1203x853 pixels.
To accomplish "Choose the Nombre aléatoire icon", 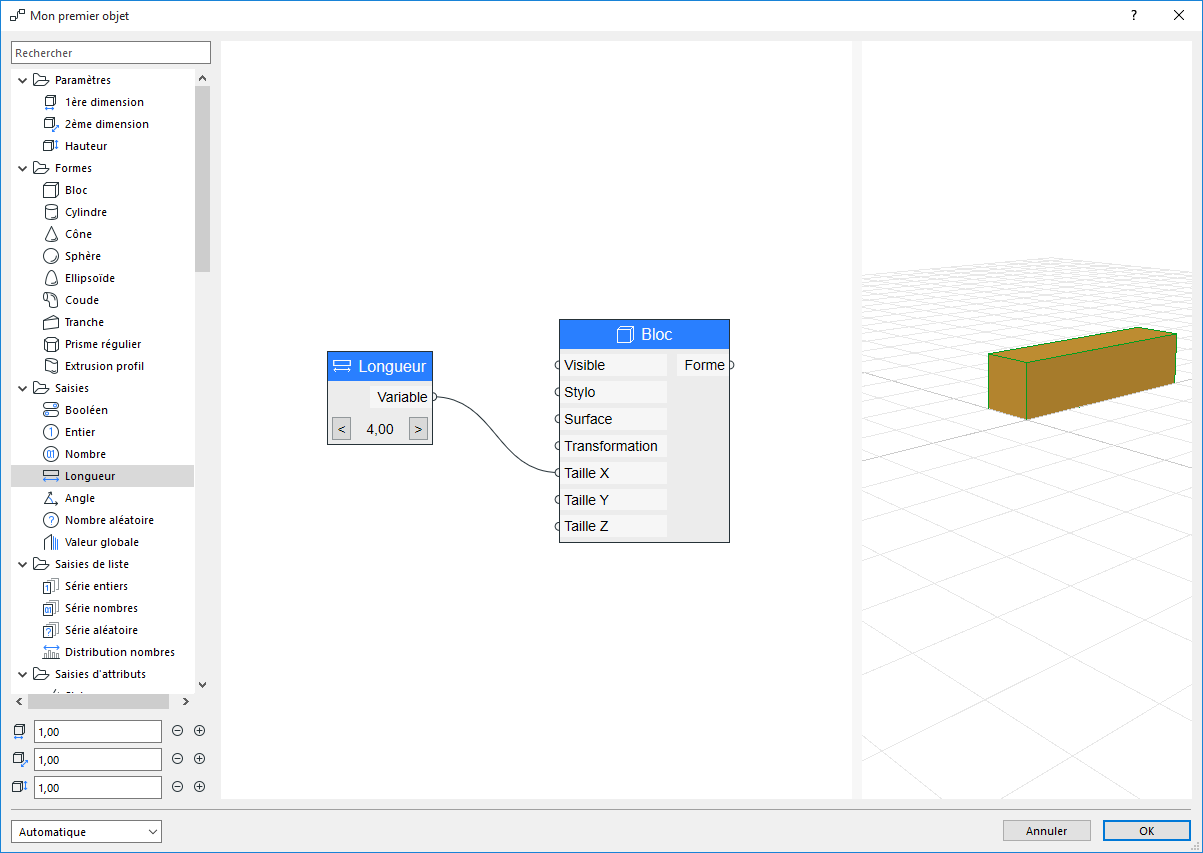I will 51,520.
